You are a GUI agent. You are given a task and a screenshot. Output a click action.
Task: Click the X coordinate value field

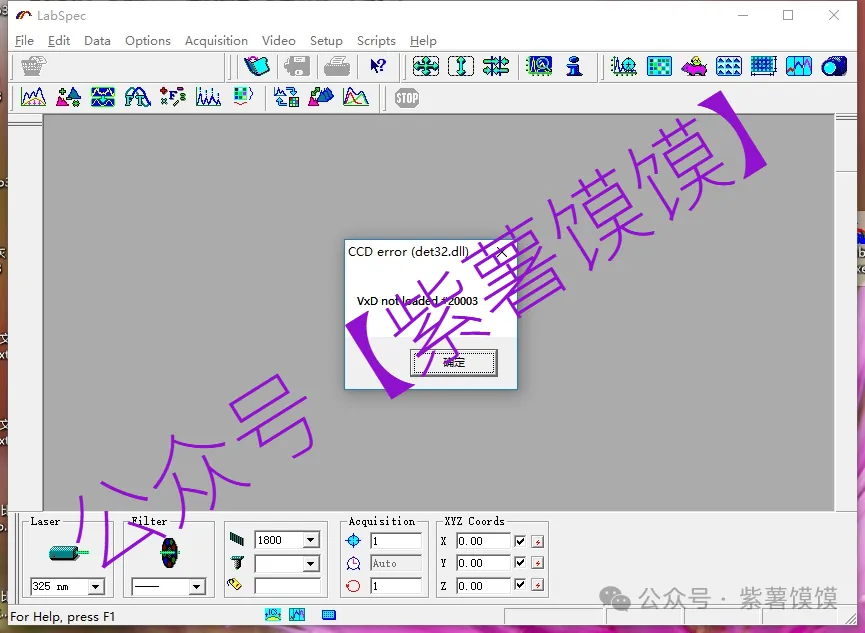coord(483,541)
